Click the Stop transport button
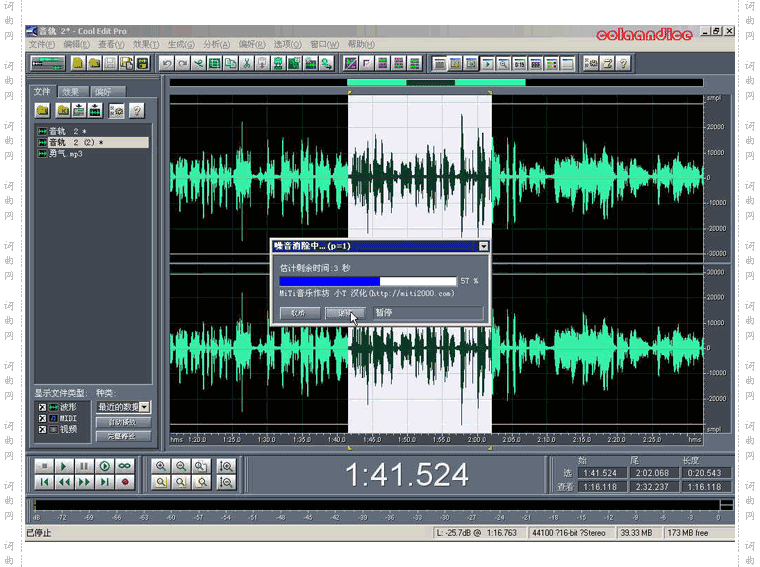 tap(44, 466)
